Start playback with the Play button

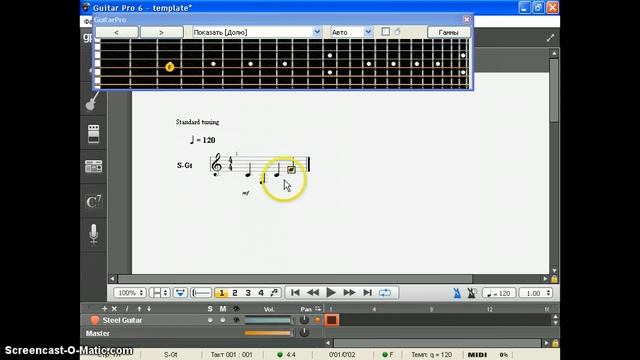(x=331, y=293)
